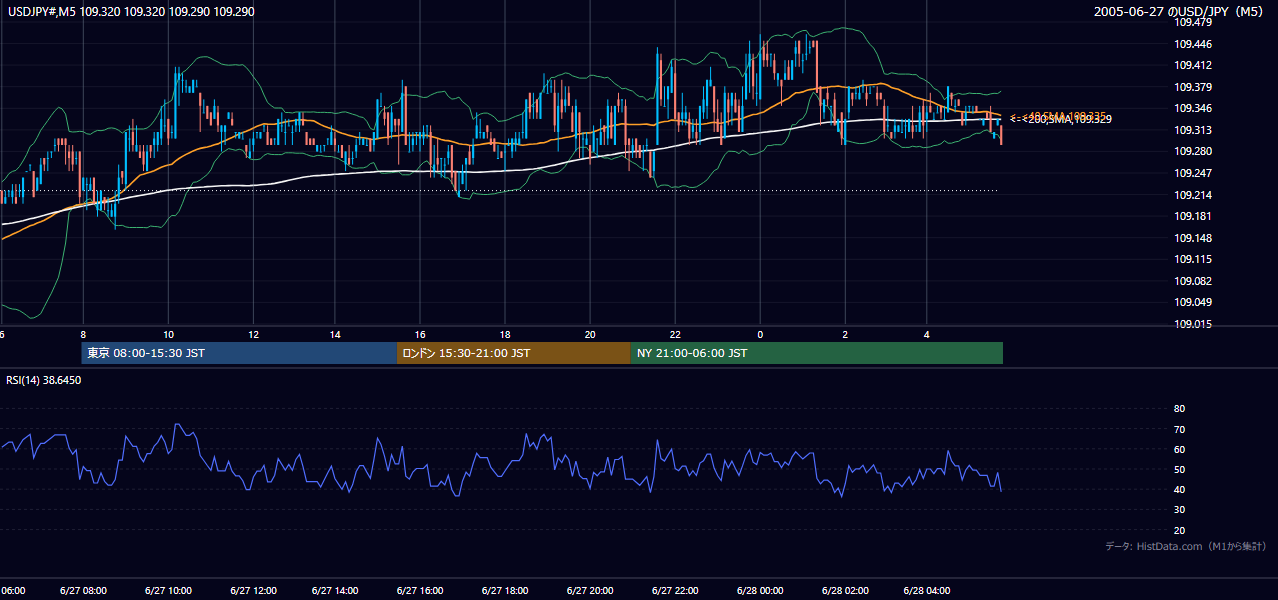Click the 109.181 price axis label

[x=1193, y=216]
